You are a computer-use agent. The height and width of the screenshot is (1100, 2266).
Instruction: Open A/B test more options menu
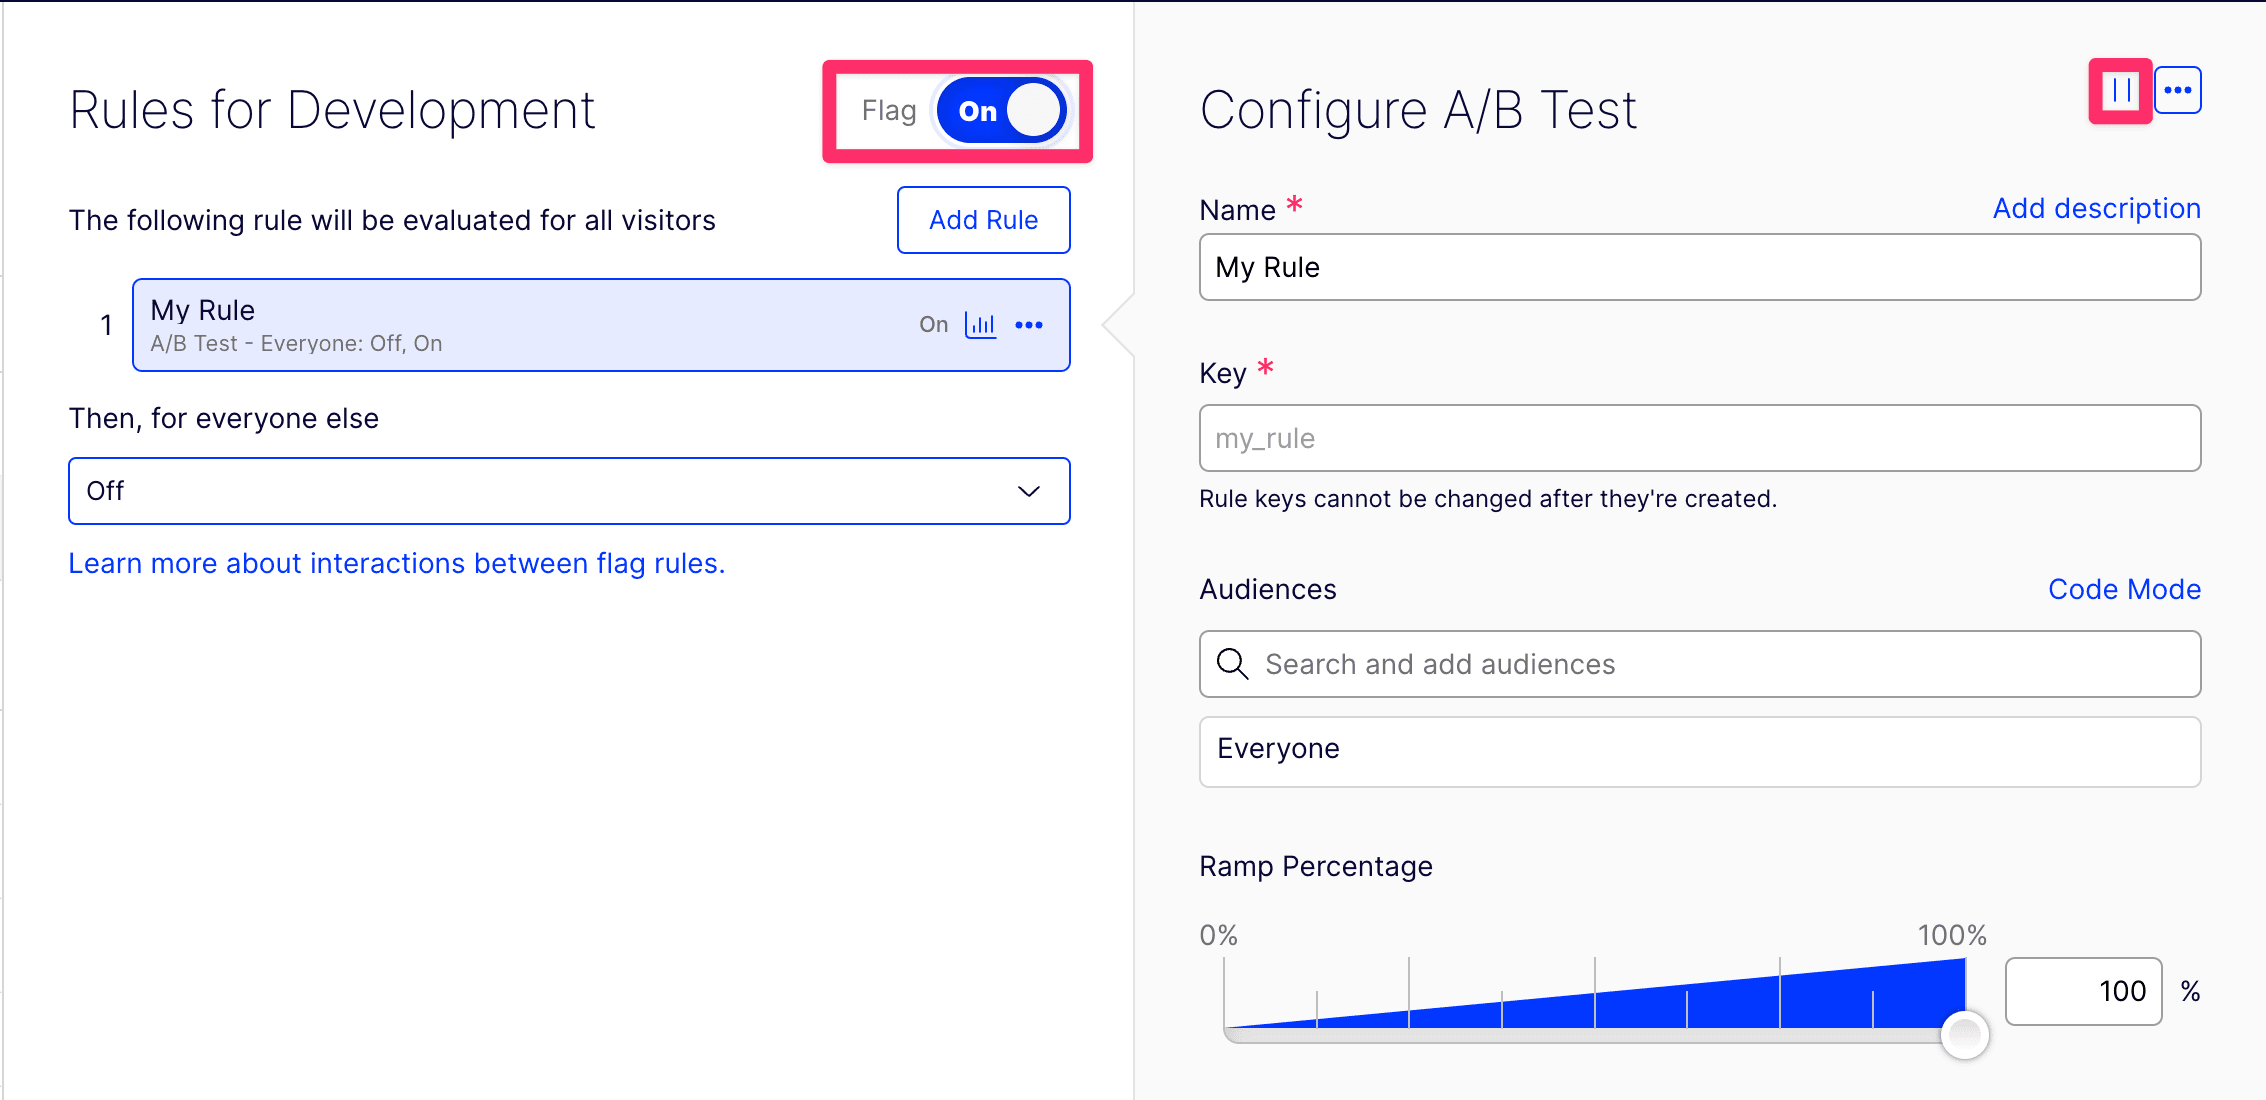coord(2177,91)
